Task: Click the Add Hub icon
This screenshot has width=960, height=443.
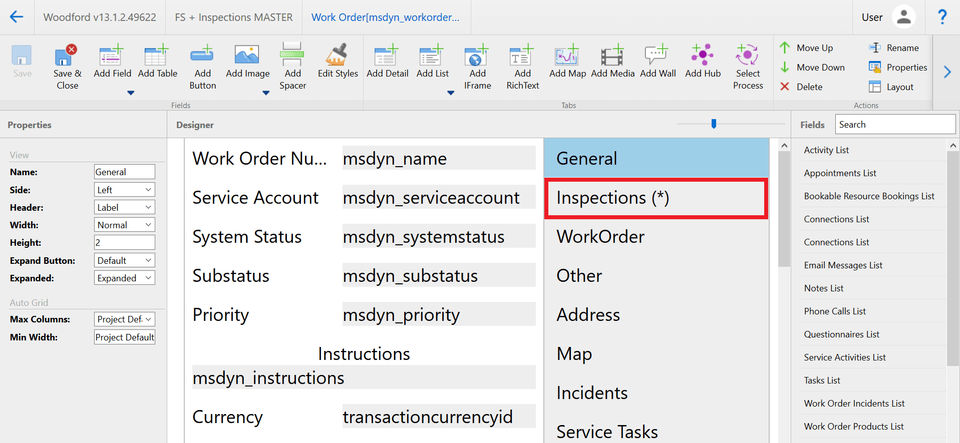Action: (702, 55)
